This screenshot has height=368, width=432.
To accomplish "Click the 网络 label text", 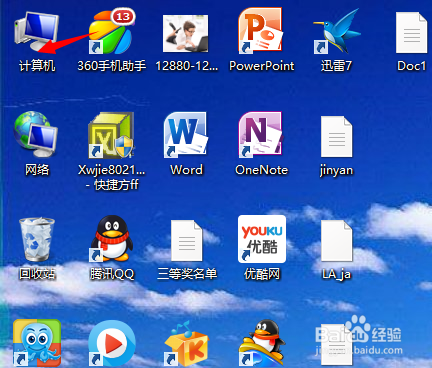I will tap(37, 170).
